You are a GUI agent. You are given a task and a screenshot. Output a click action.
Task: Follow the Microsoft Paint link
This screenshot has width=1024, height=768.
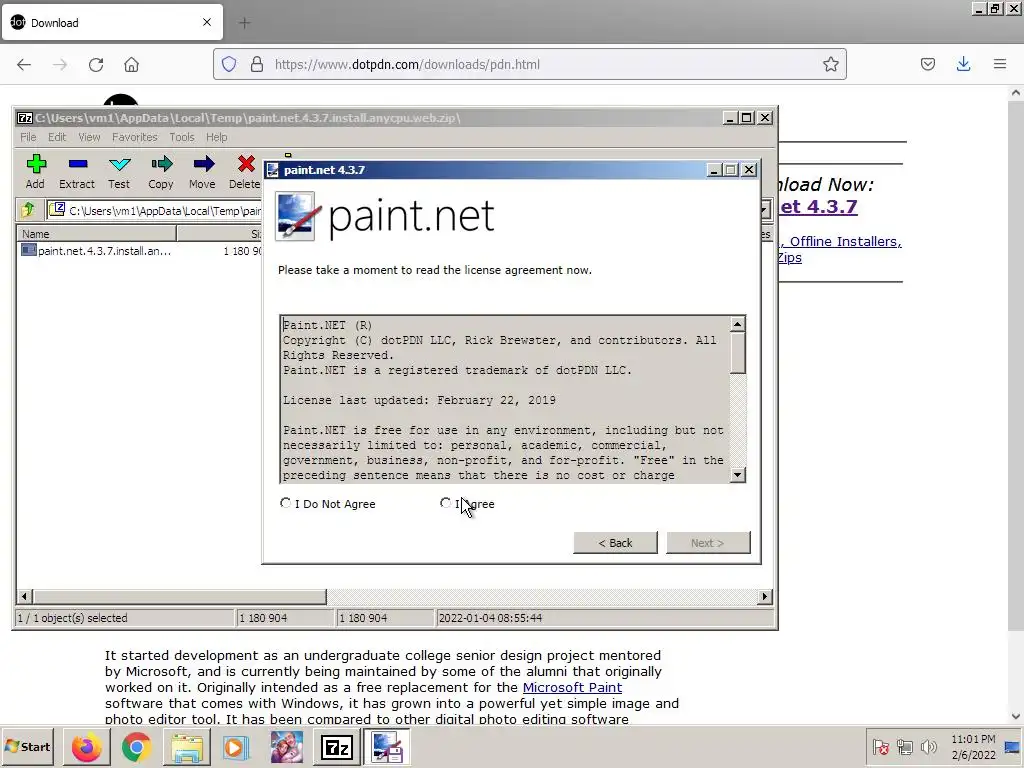pyautogui.click(x=572, y=687)
